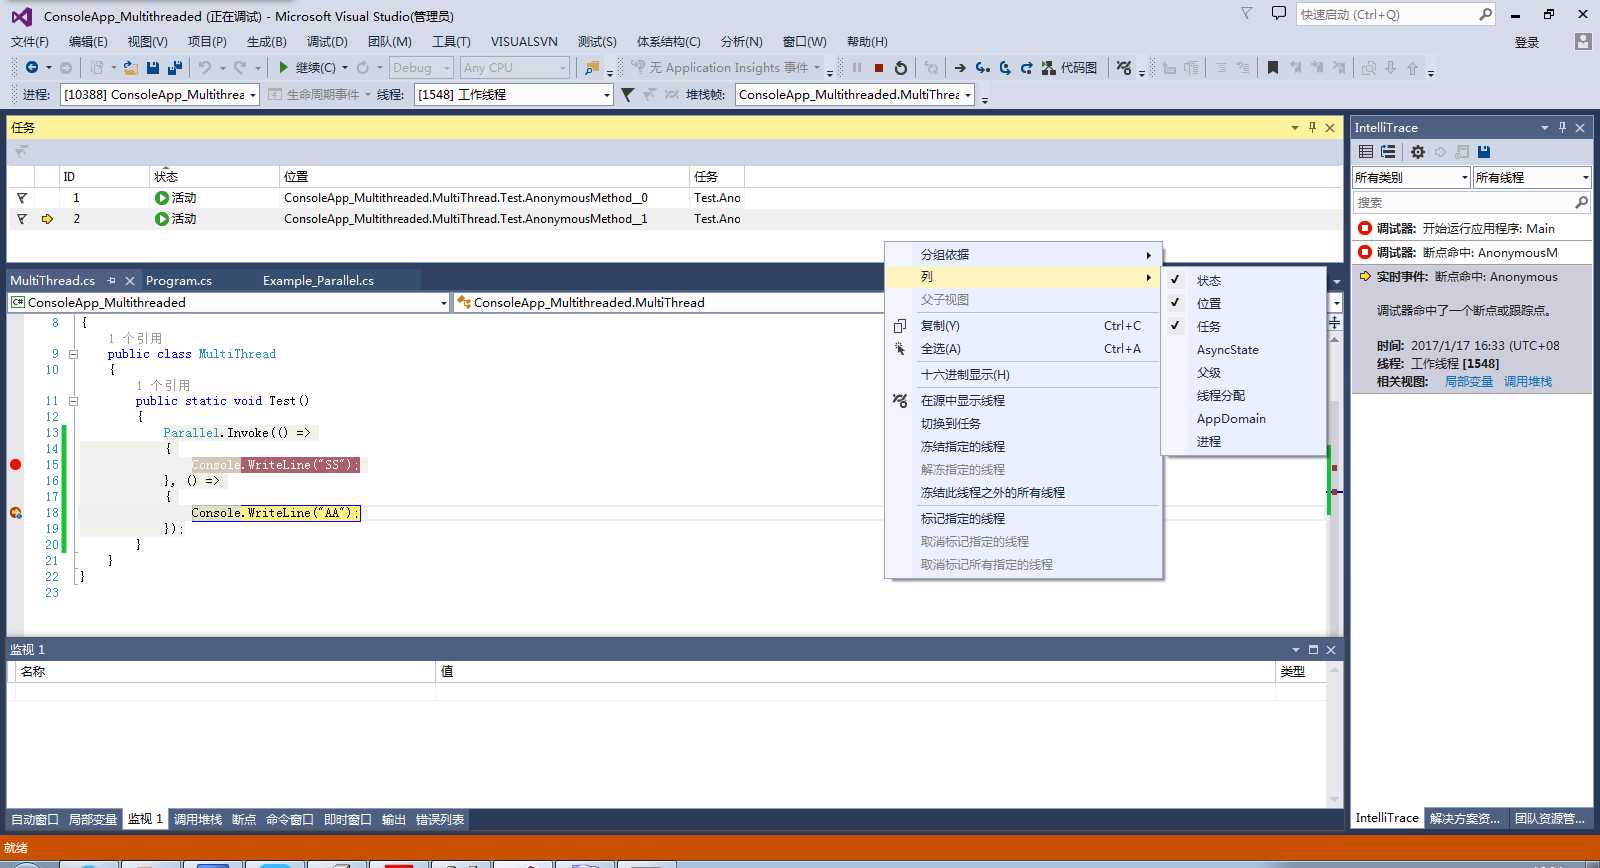Switch IntelliTrace to list events view icon
This screenshot has height=868, width=1600.
tap(1366, 152)
